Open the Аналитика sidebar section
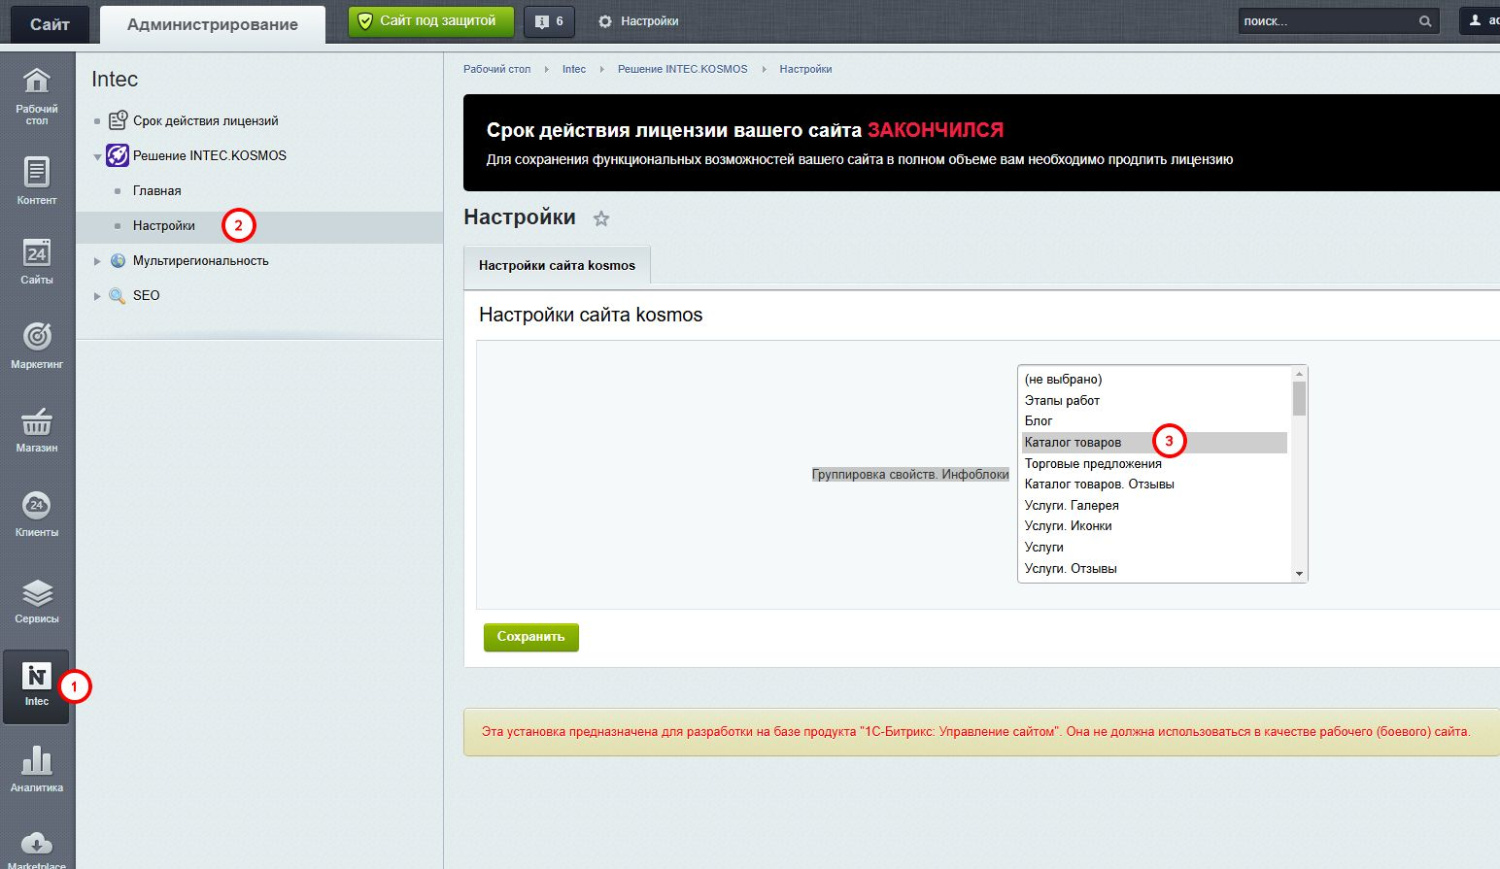The height and width of the screenshot is (869, 1500). pyautogui.click(x=37, y=769)
